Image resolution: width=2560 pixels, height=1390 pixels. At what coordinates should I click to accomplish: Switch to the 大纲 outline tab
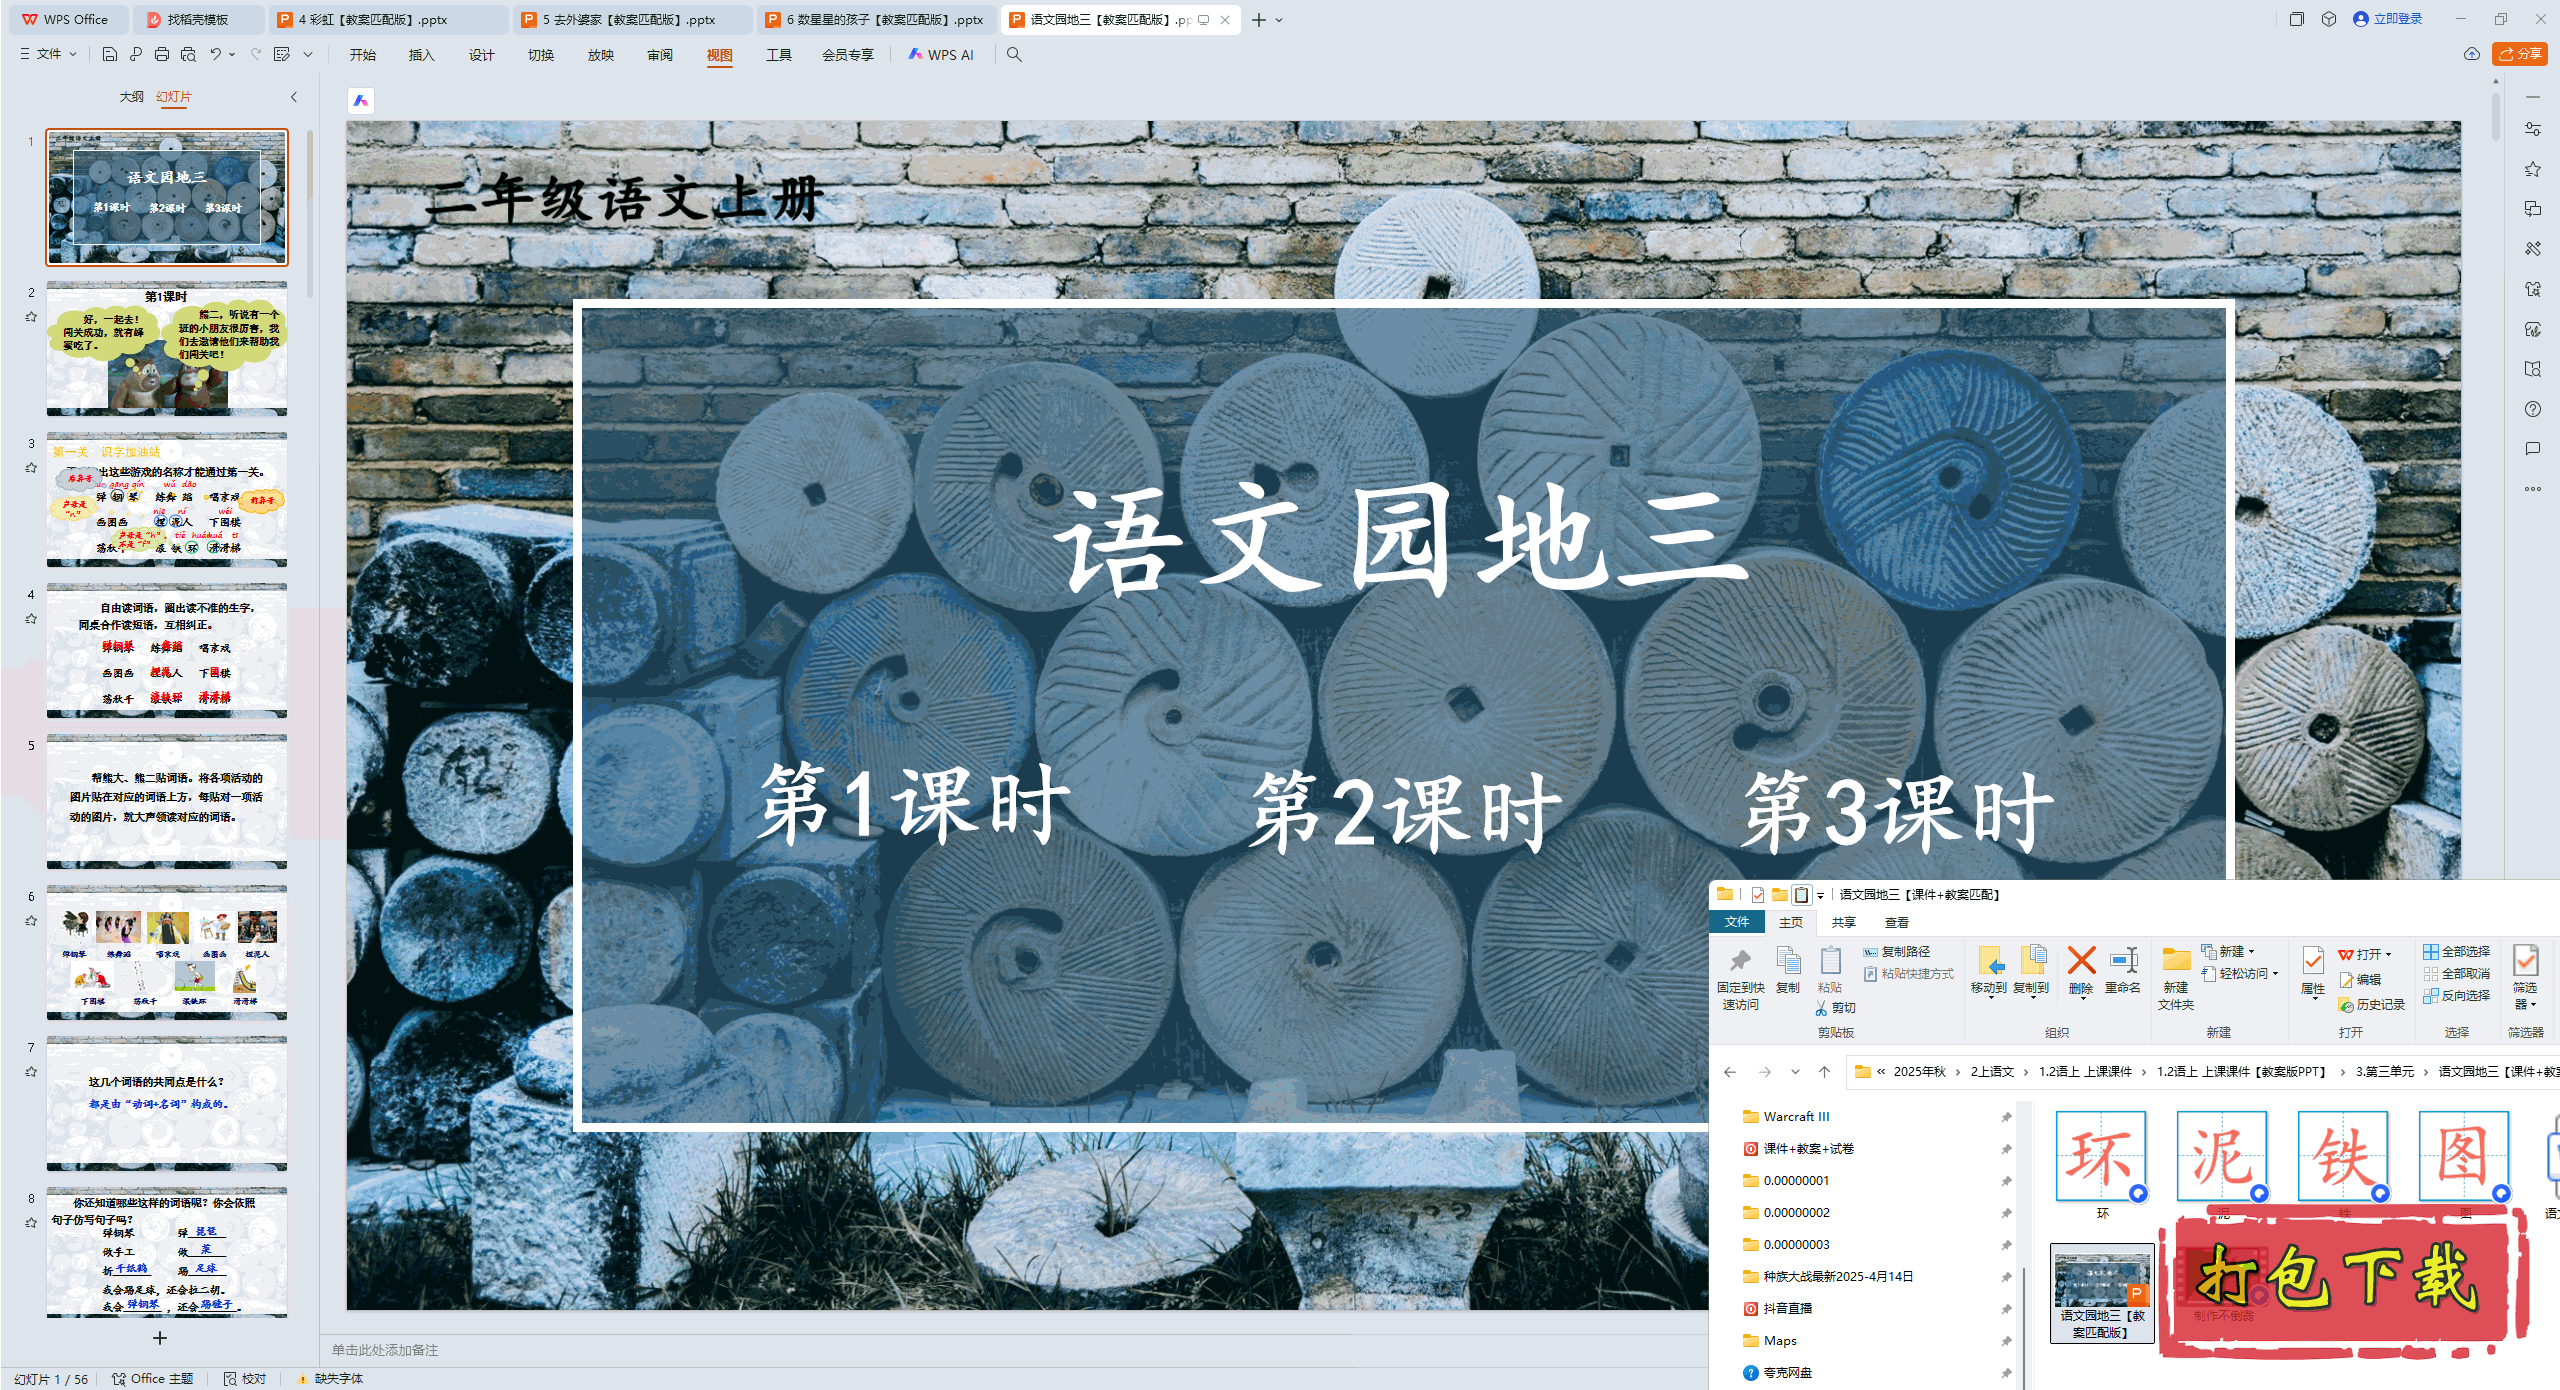131,97
